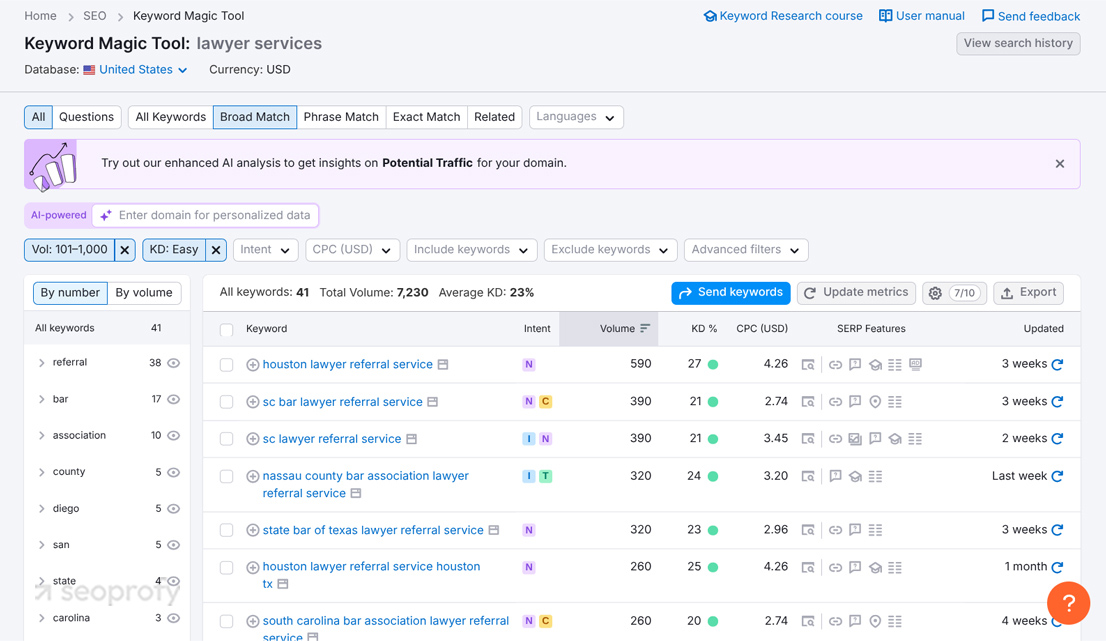1106x641 pixels.
Task: Expand the referral keyword group
Action: tap(42, 362)
